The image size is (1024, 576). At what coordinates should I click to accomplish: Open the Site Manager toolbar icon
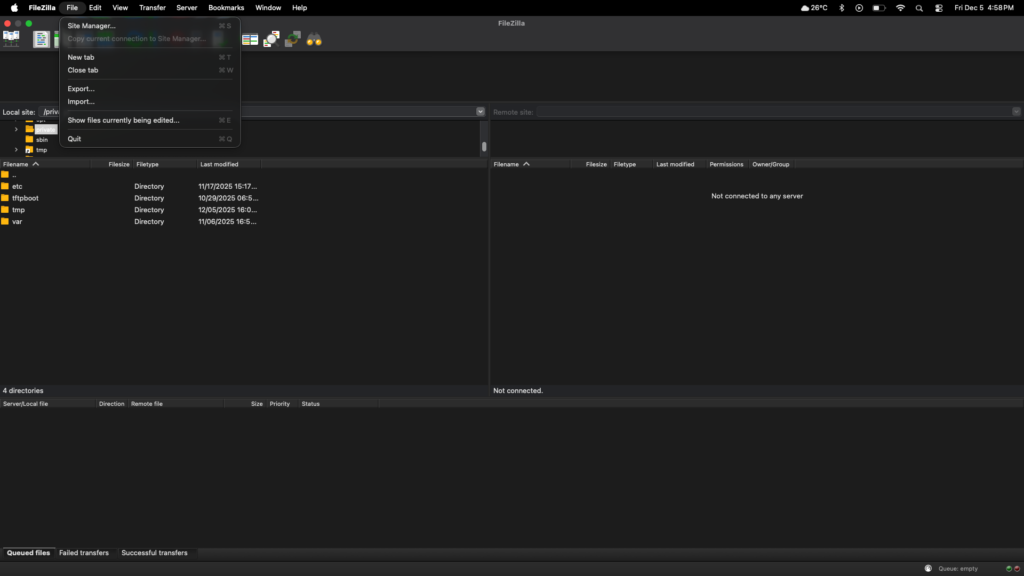pos(12,39)
